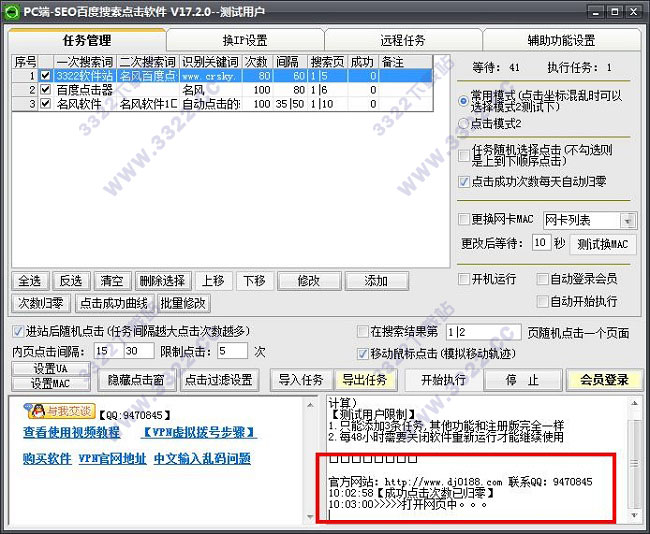Enable the 更换网卡MAC checkbox
Screen dimensions: 650x534
point(463,219)
